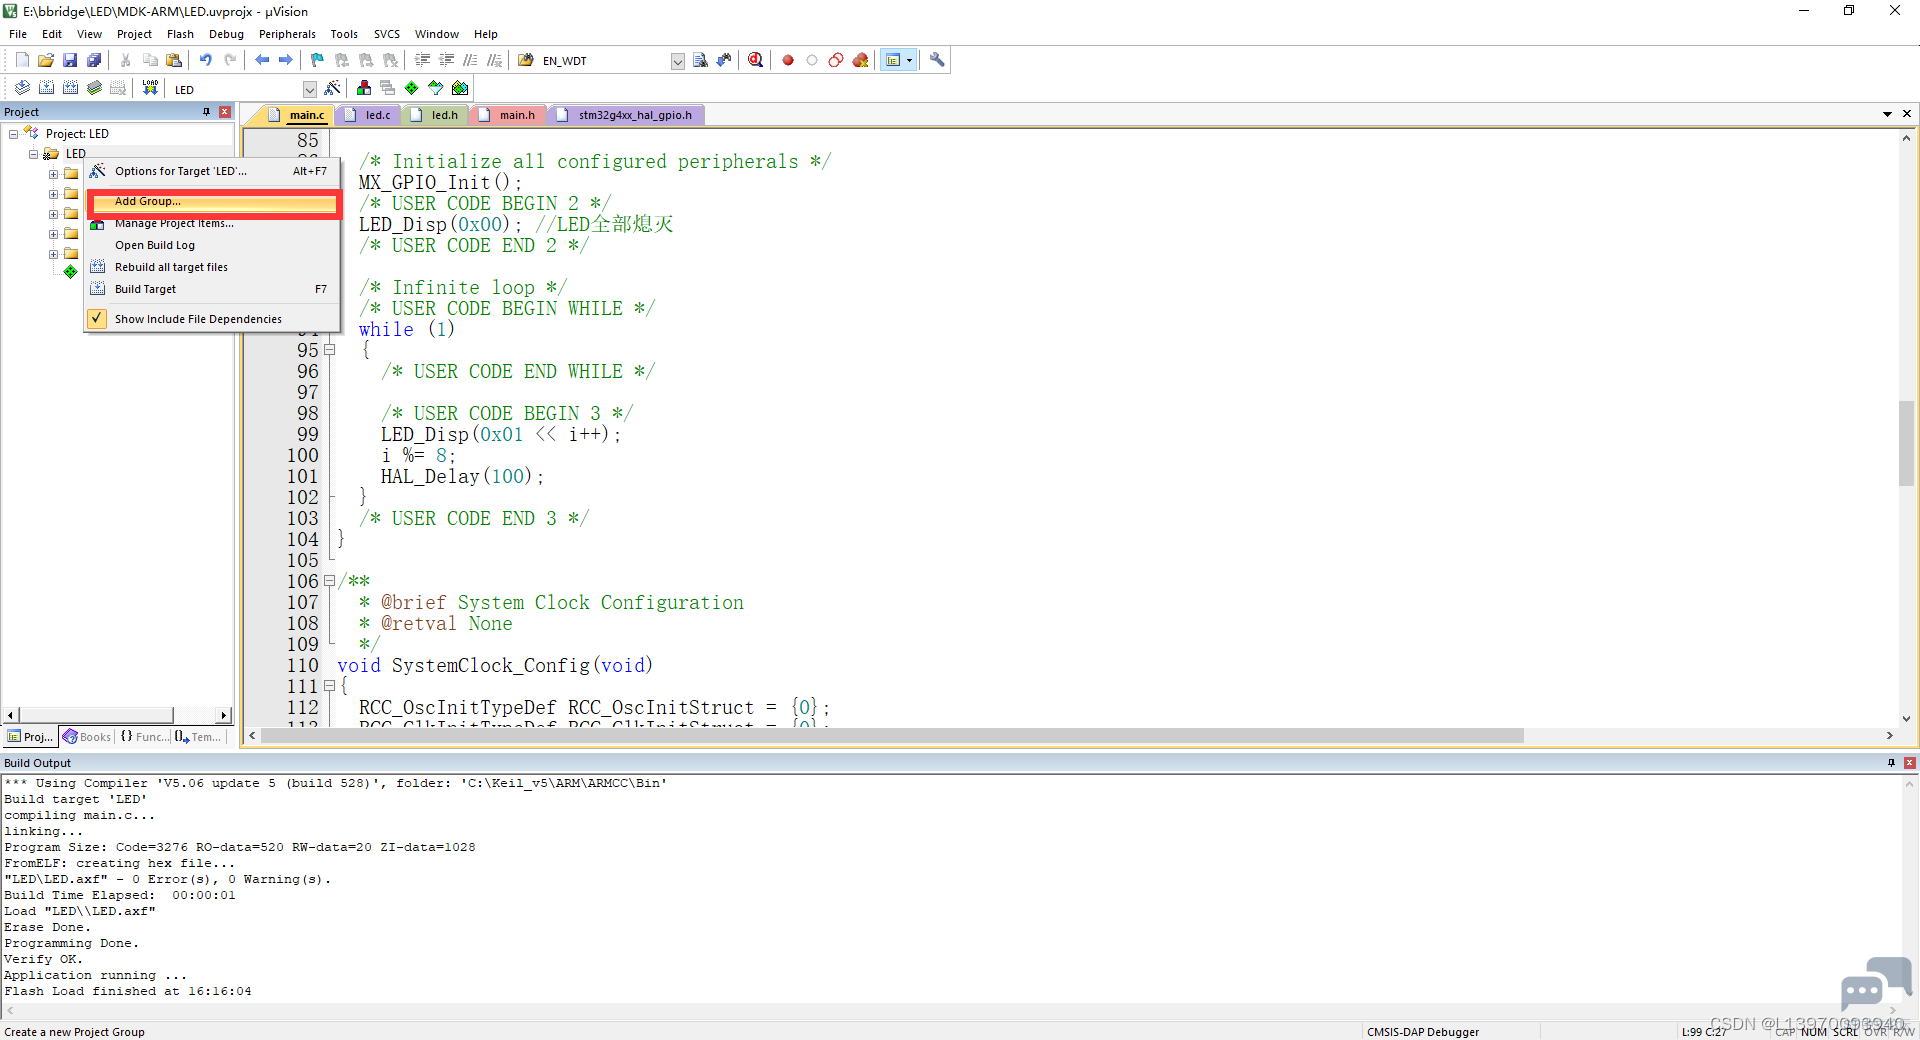The width and height of the screenshot is (1920, 1040).
Task: Open the LED target selection dropdown
Action: tap(309, 89)
